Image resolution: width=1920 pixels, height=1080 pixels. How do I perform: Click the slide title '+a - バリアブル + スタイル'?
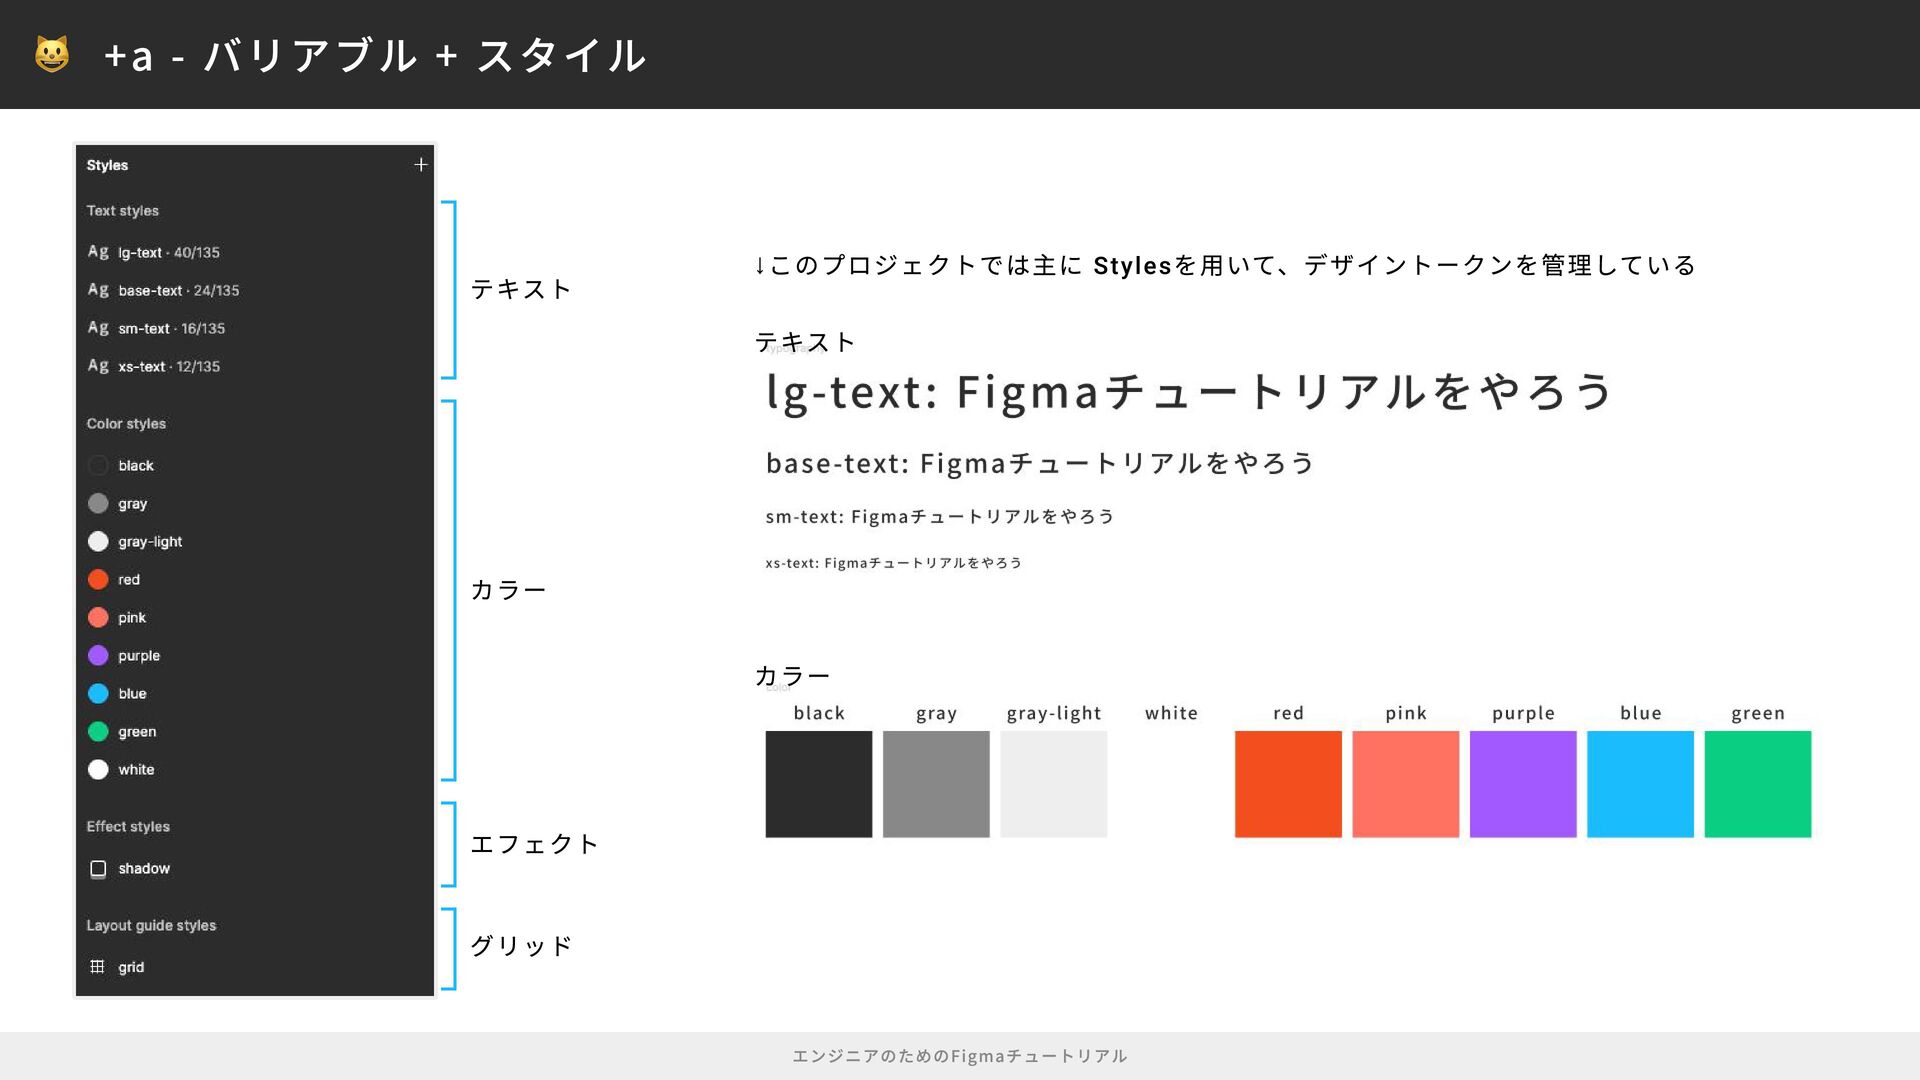click(375, 55)
